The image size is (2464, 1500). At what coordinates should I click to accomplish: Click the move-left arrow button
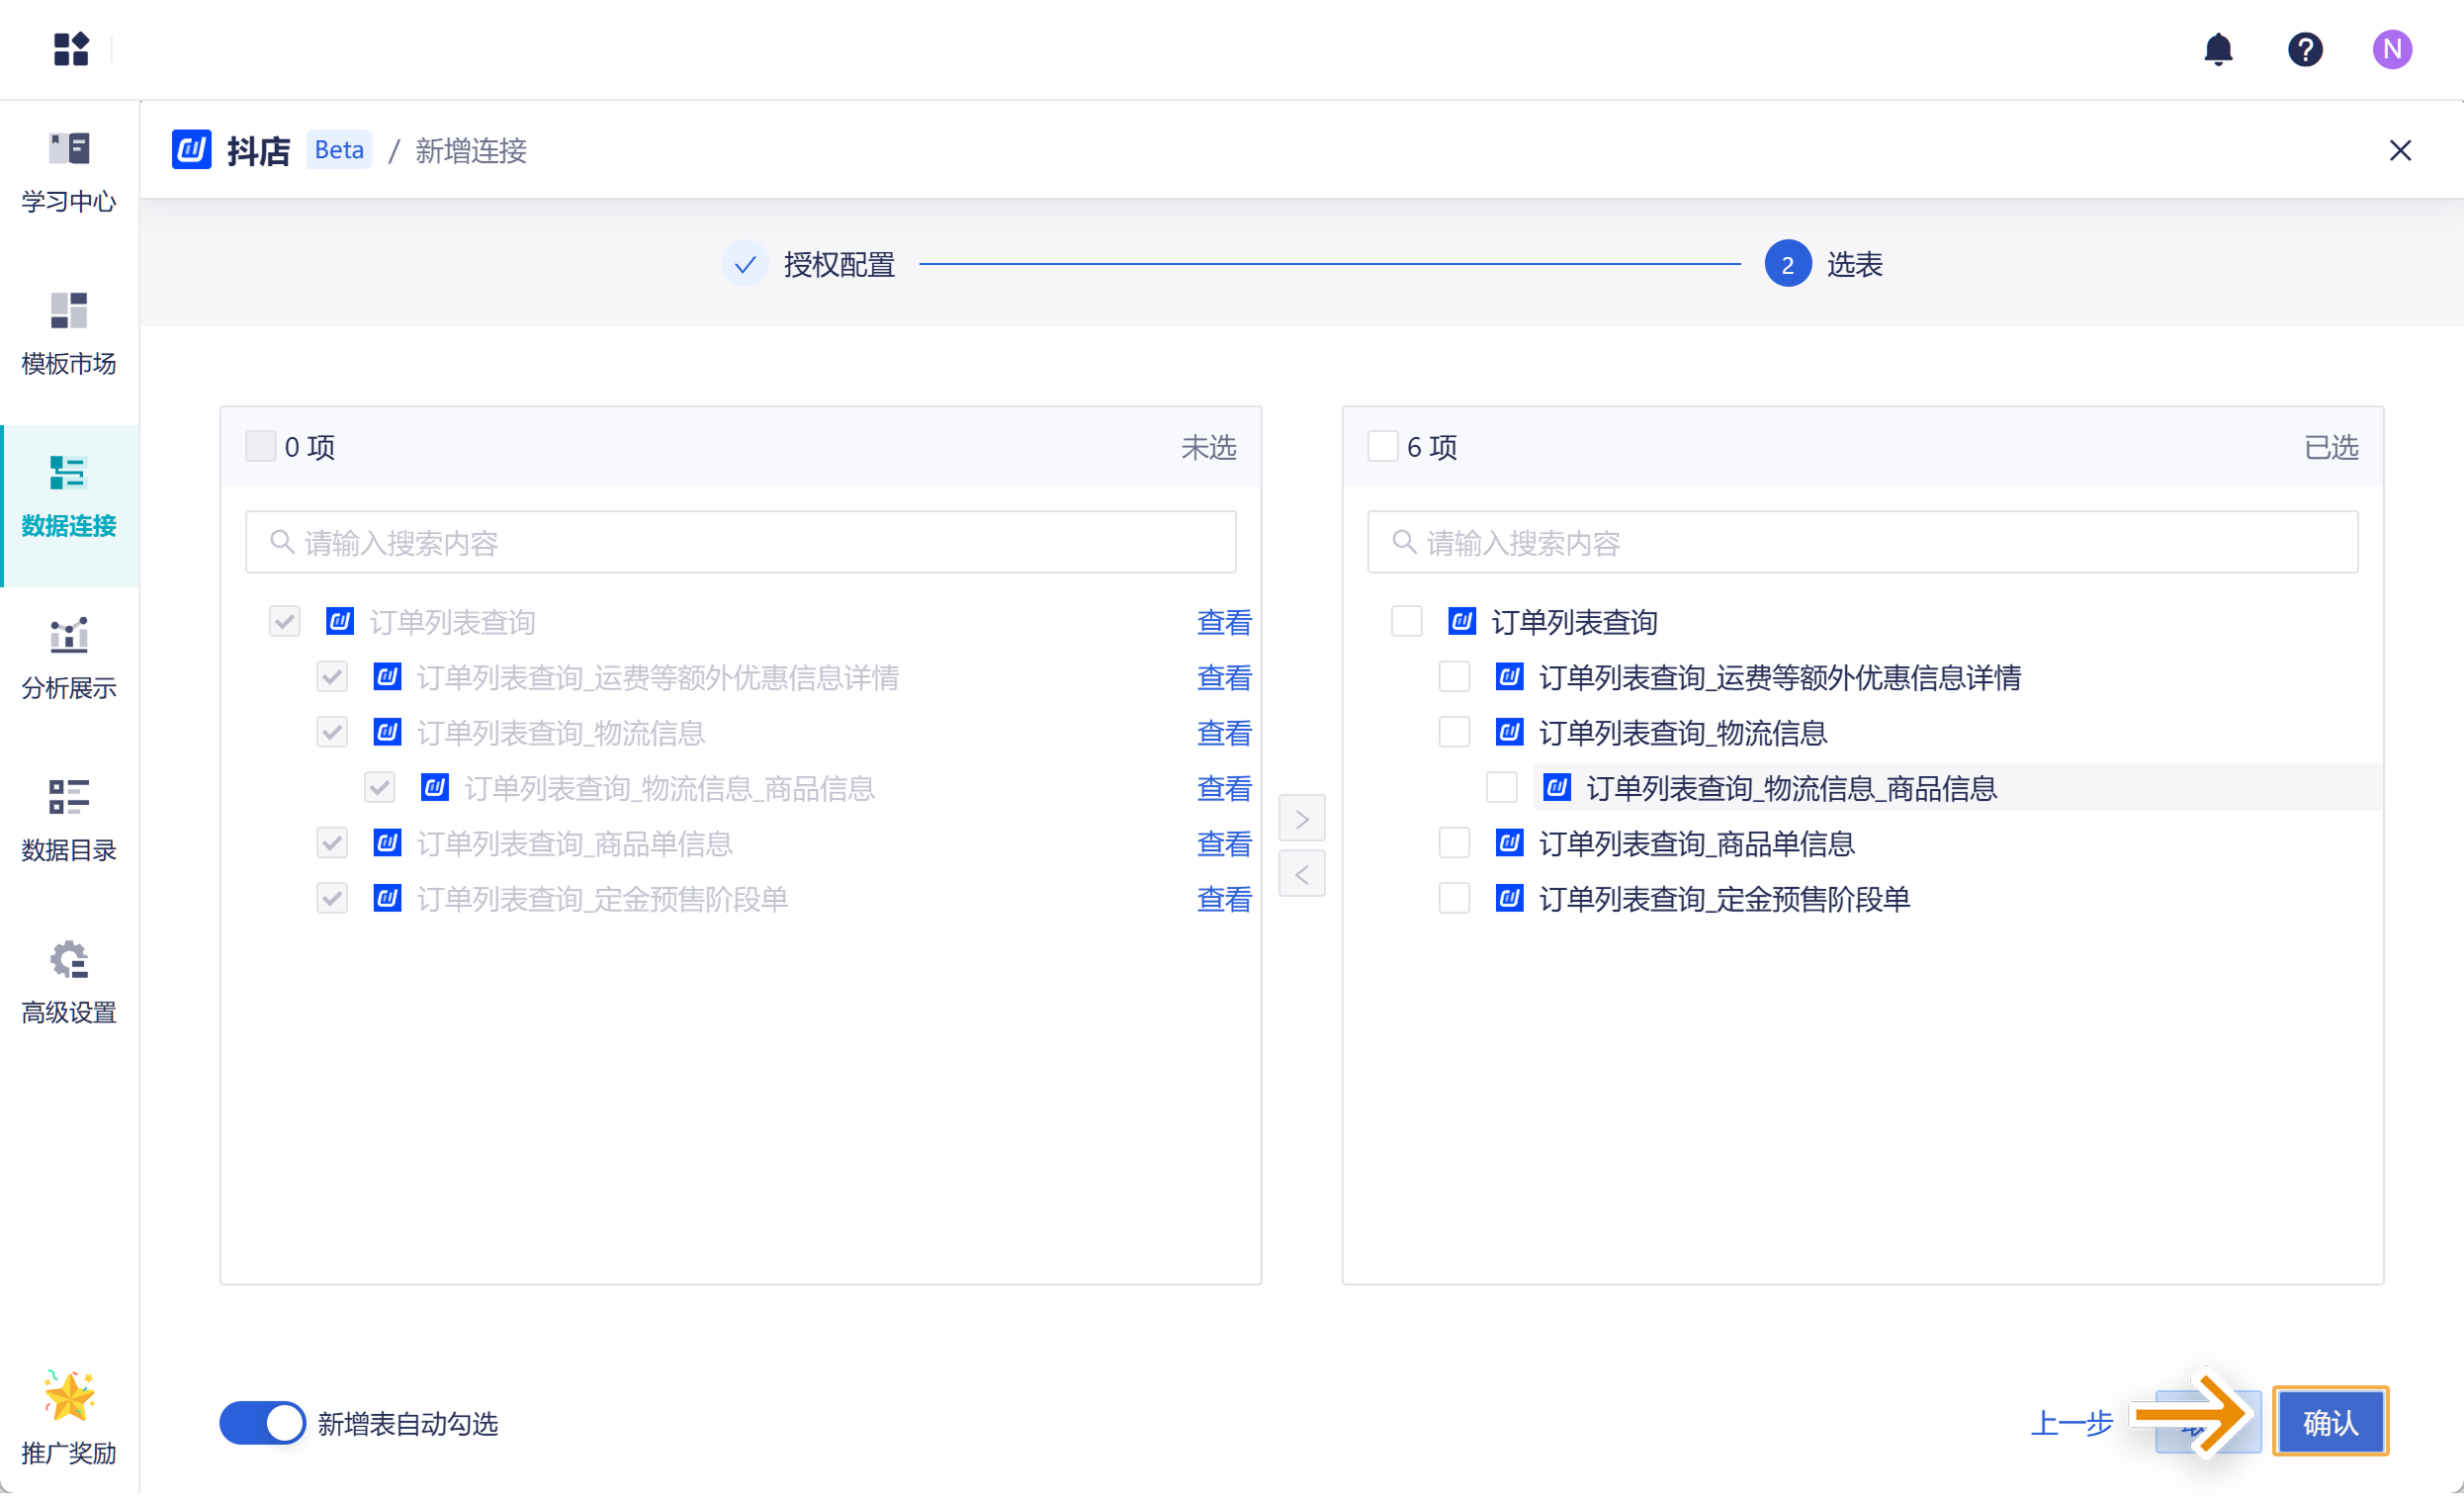tap(1301, 874)
